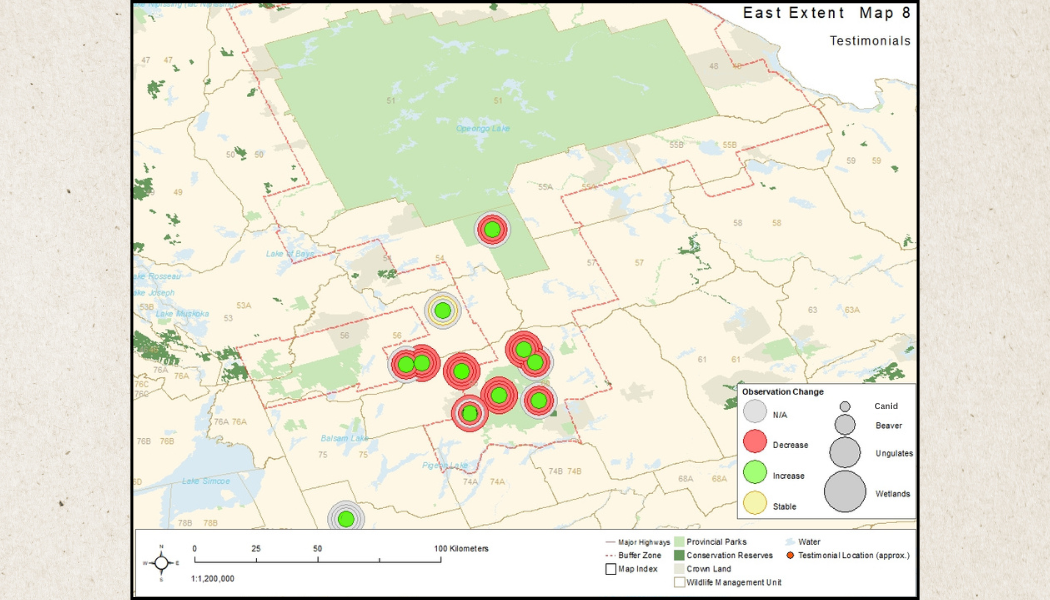Click the Conservation Reserves dark green swatch

pos(678,555)
